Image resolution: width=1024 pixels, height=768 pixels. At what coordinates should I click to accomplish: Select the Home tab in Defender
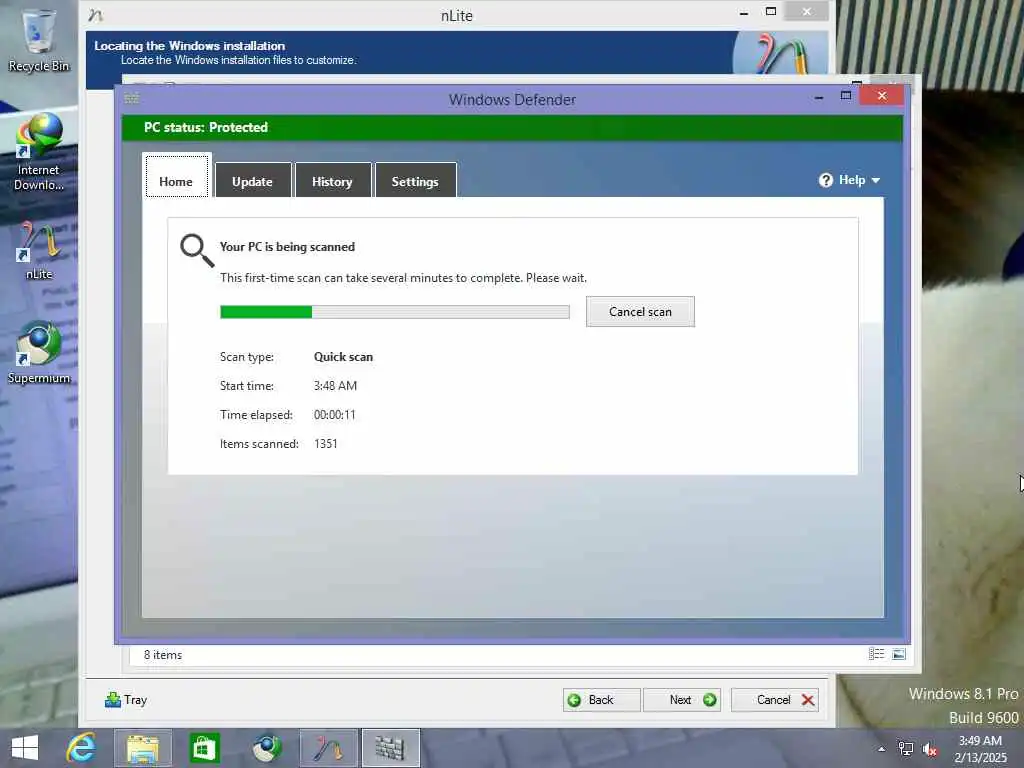(x=176, y=176)
